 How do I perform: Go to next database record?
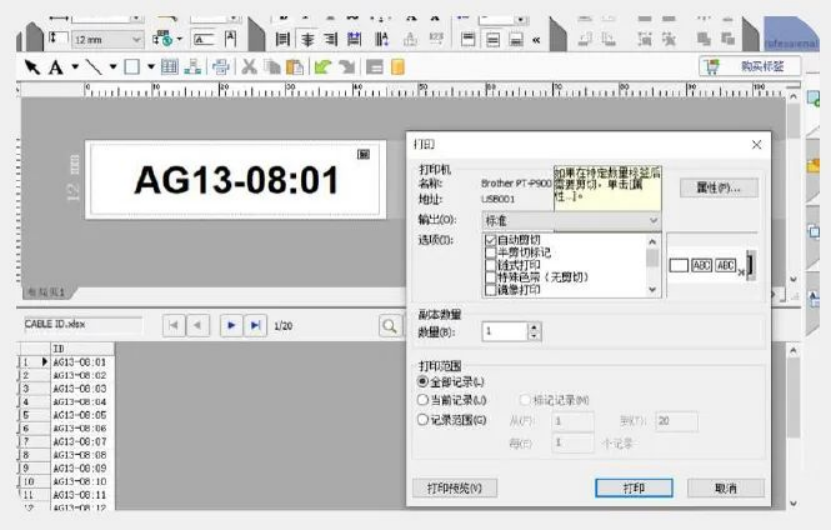pos(230,325)
